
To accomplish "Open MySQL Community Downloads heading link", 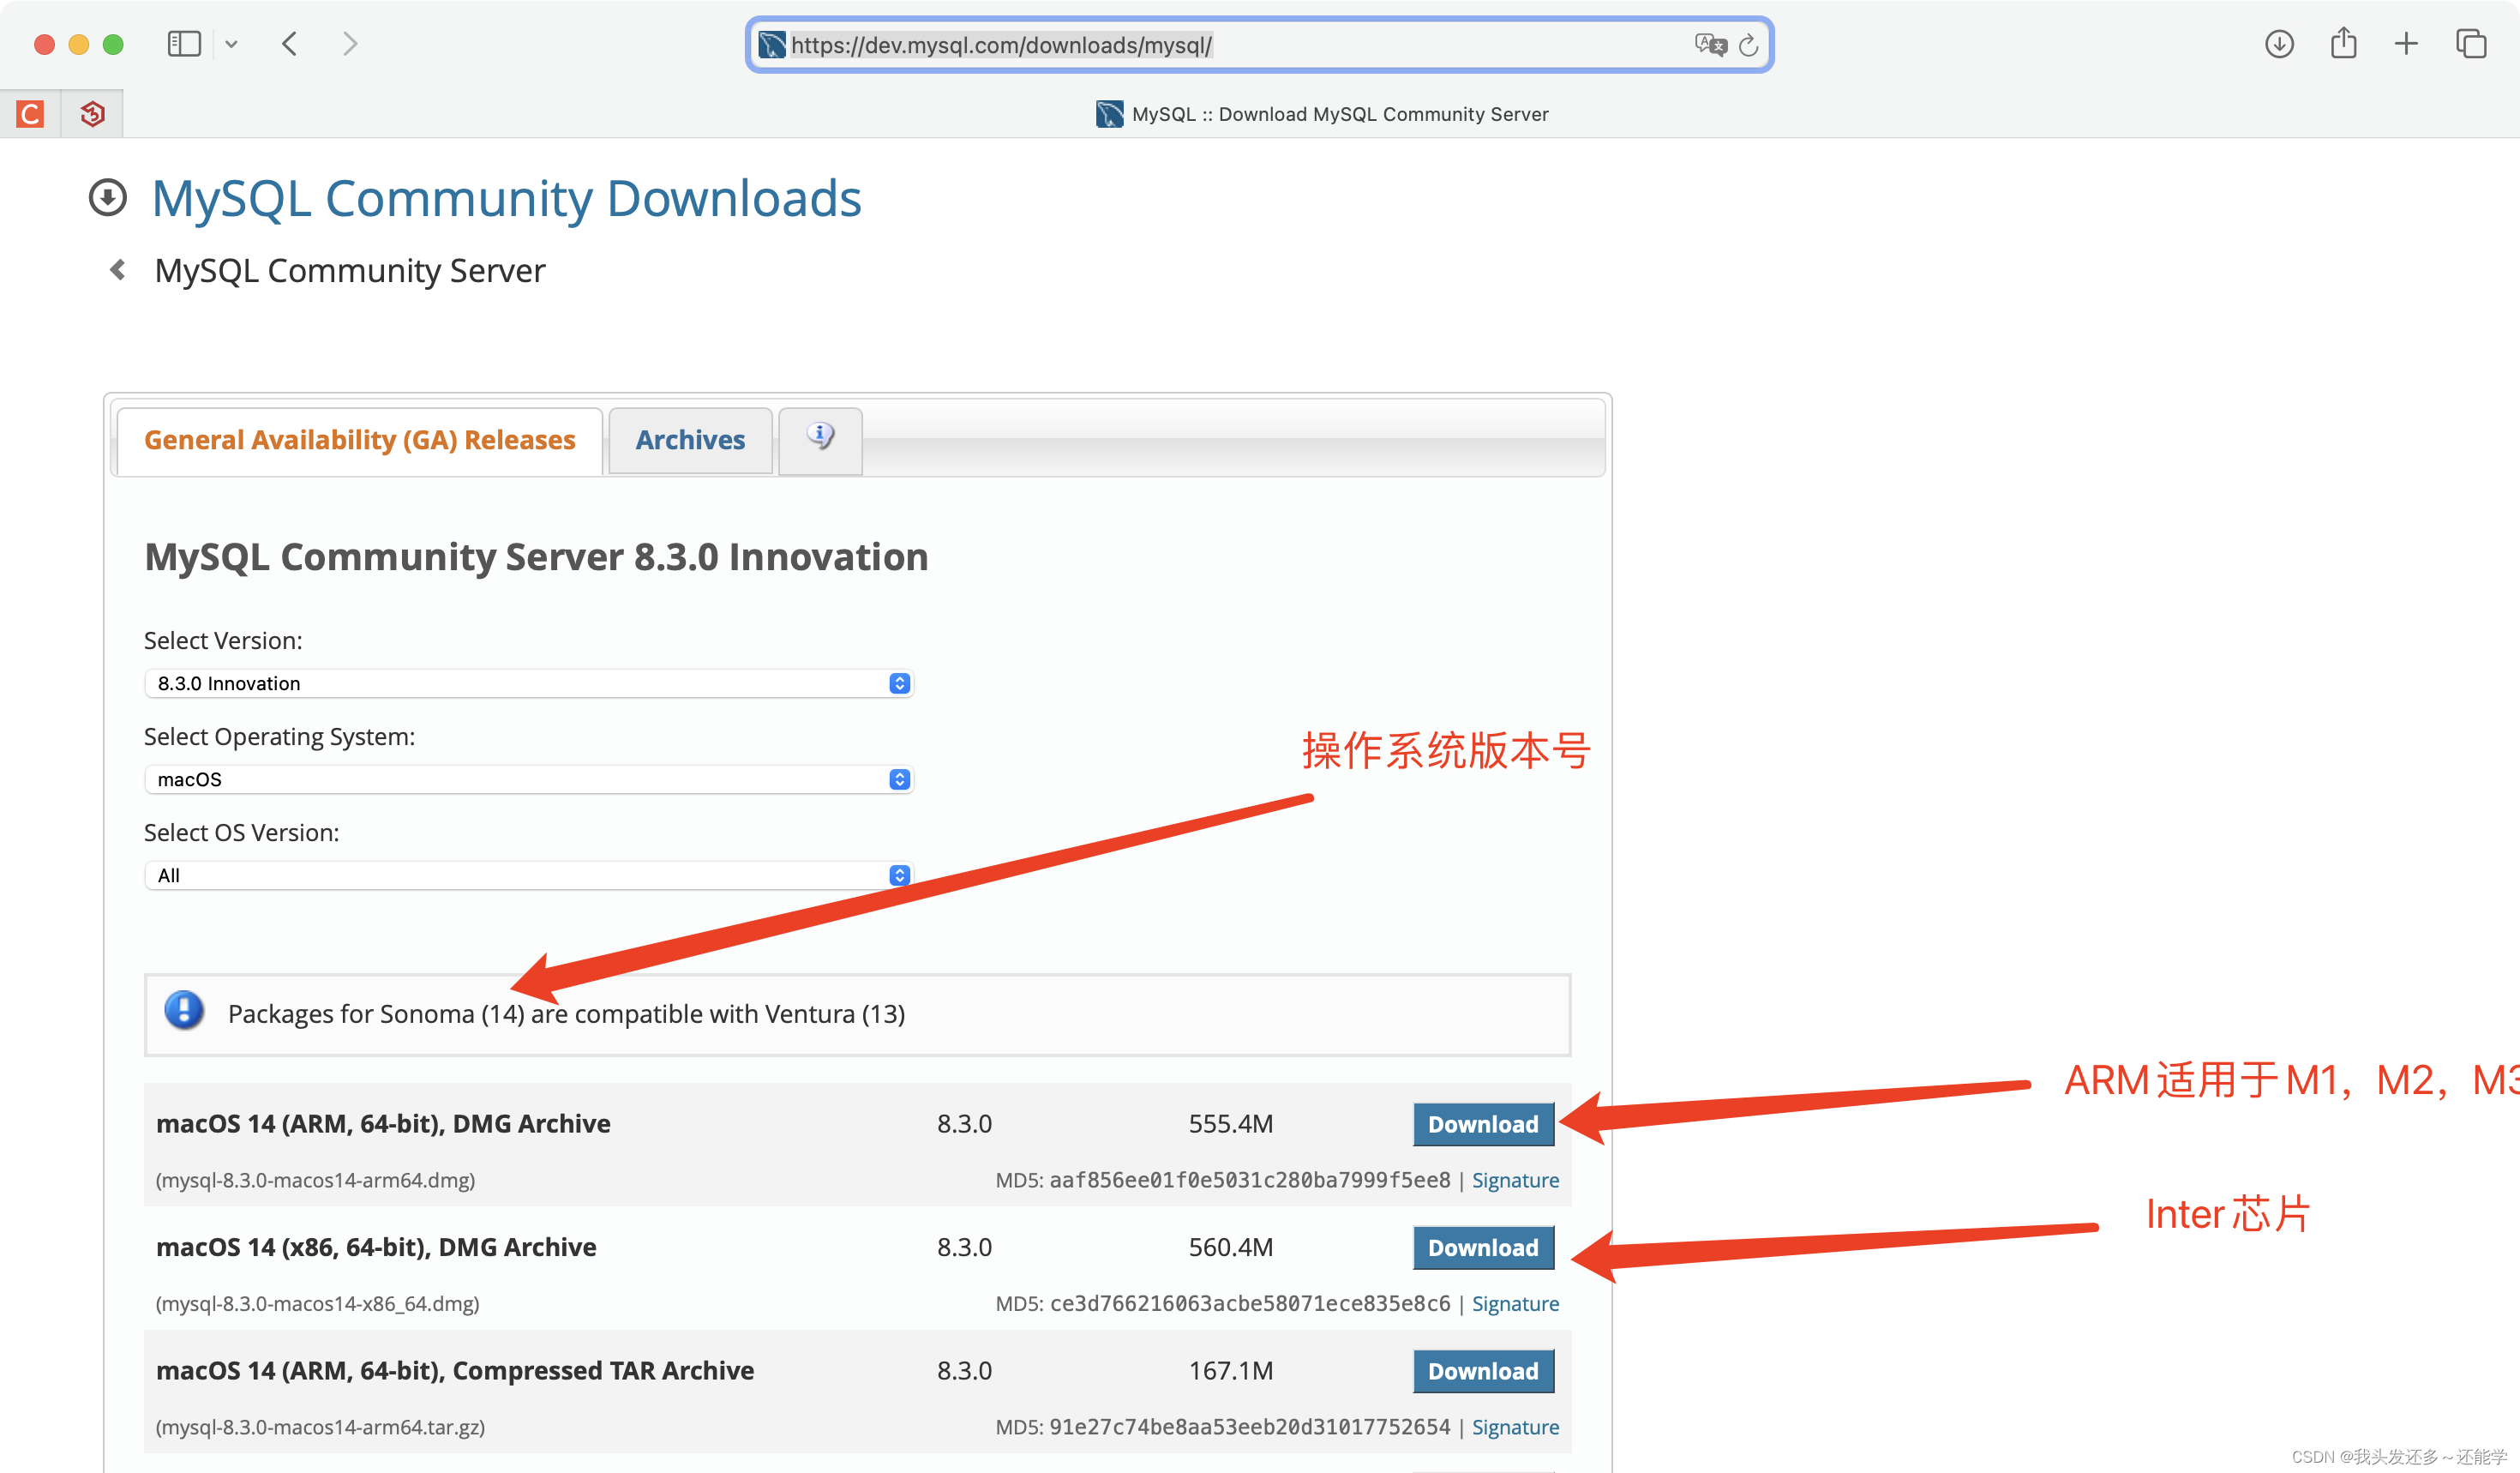I will click(506, 198).
